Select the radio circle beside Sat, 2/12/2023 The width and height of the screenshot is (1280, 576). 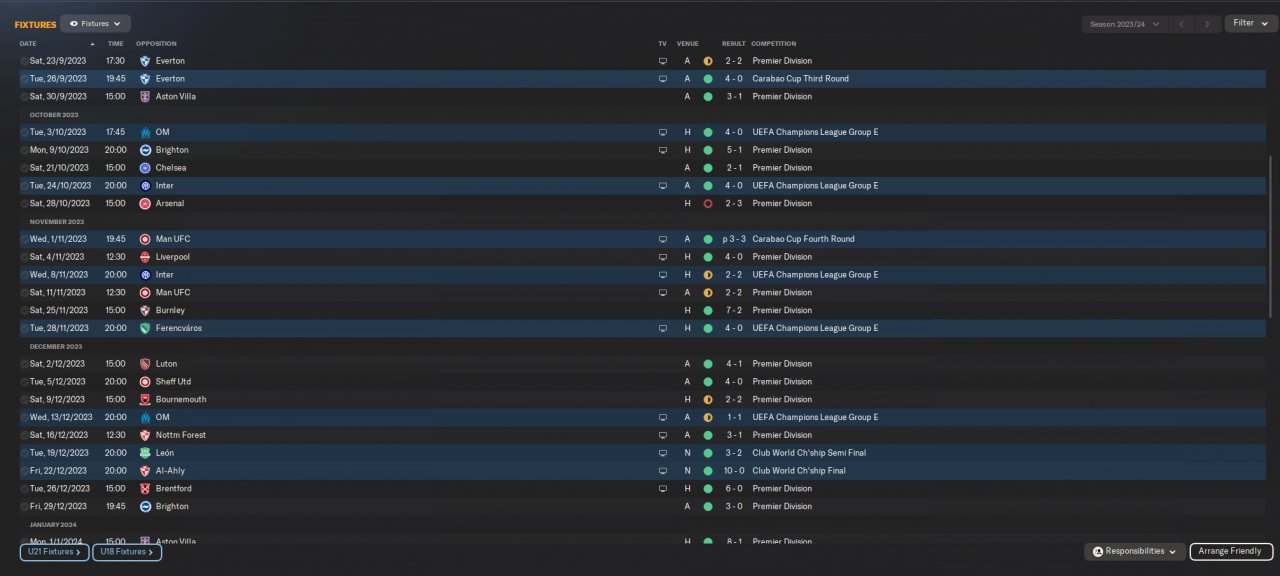pos(25,364)
